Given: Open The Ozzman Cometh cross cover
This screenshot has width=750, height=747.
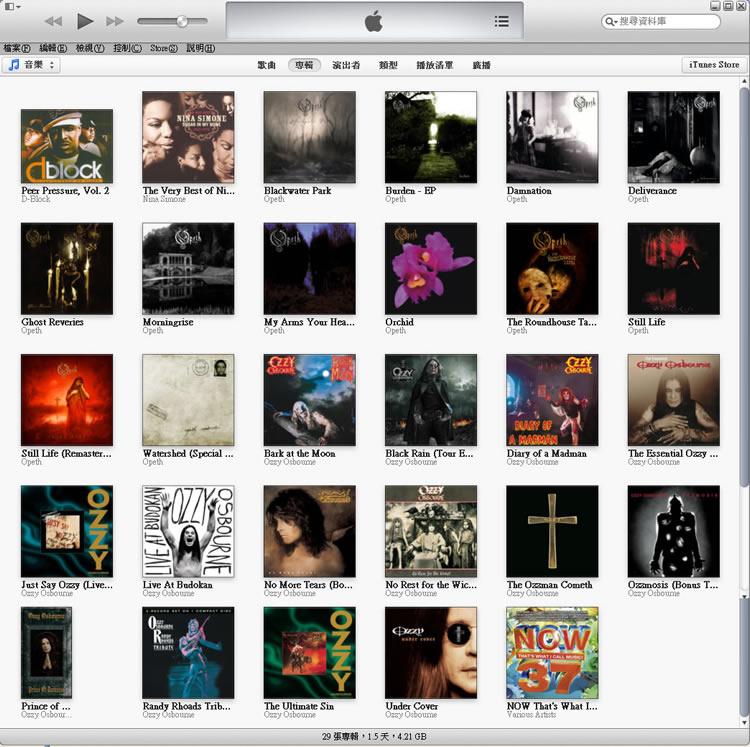Looking at the screenshot, I should 552,531.
